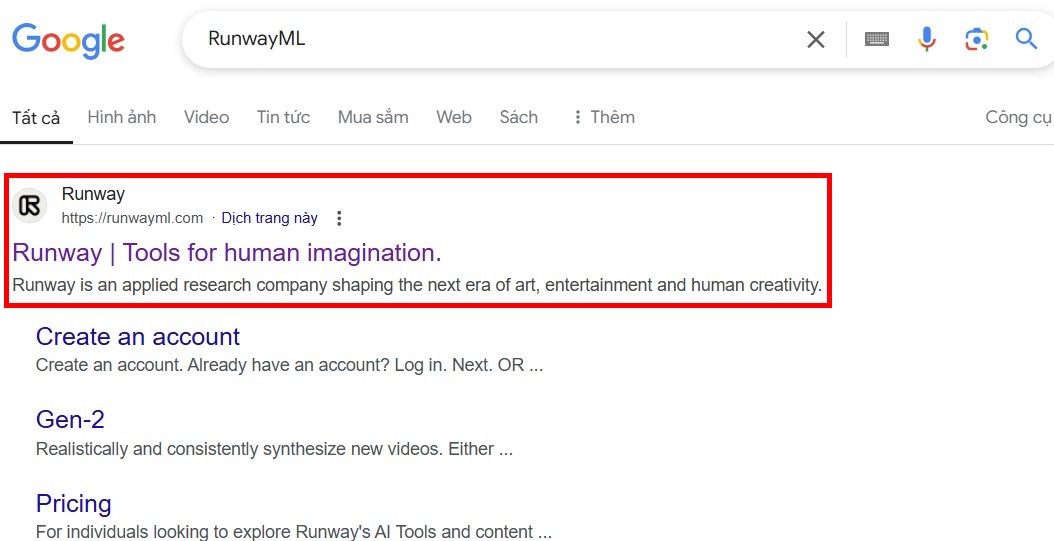1054x541 pixels.
Task: Open the Mua sắm tab
Action: [373, 117]
